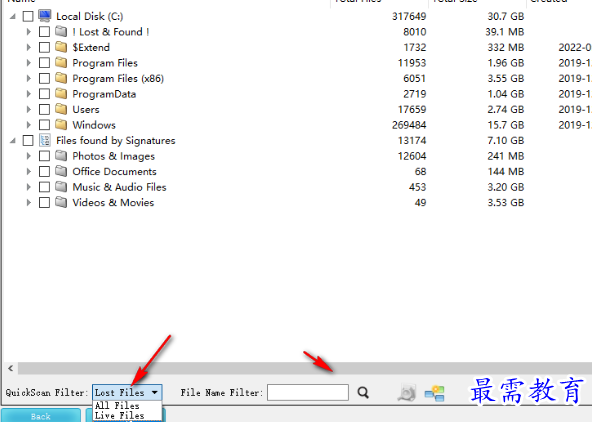Click the 30.7 GB total size value
This screenshot has height=422, width=592.
pyautogui.click(x=506, y=16)
